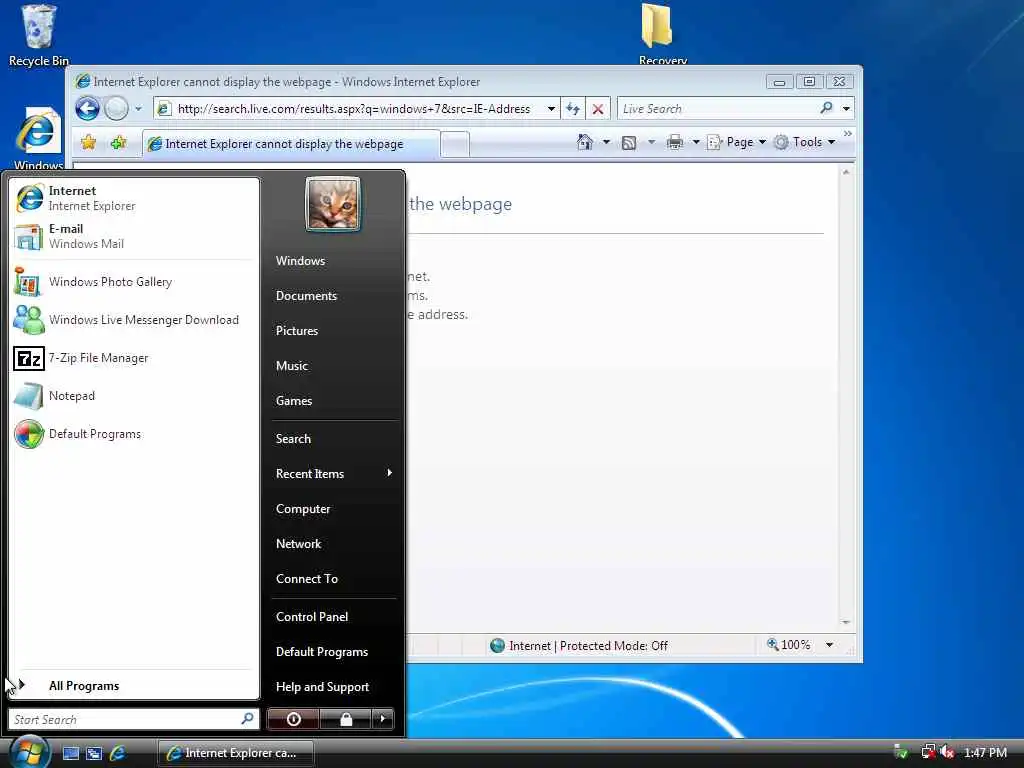Viewport: 1024px width, 768px height.
Task: Launch Windows Mail E-mail entry
Action: tap(134, 236)
